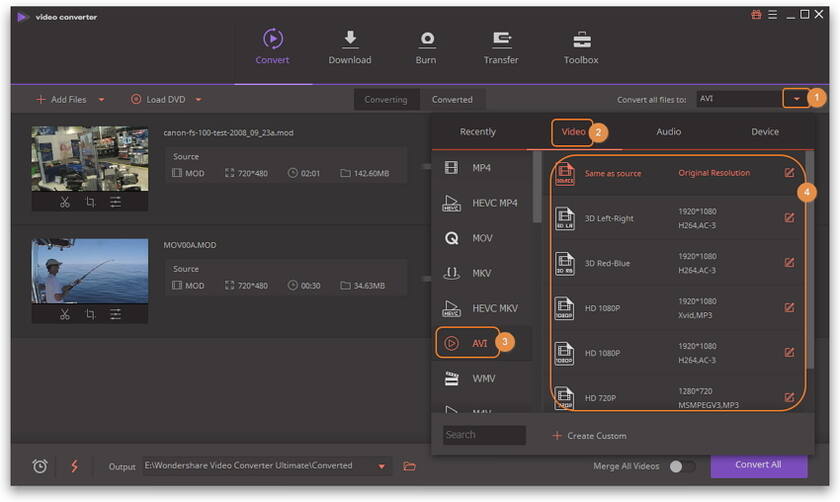Choose the 3D Left-Right preset

click(675, 218)
